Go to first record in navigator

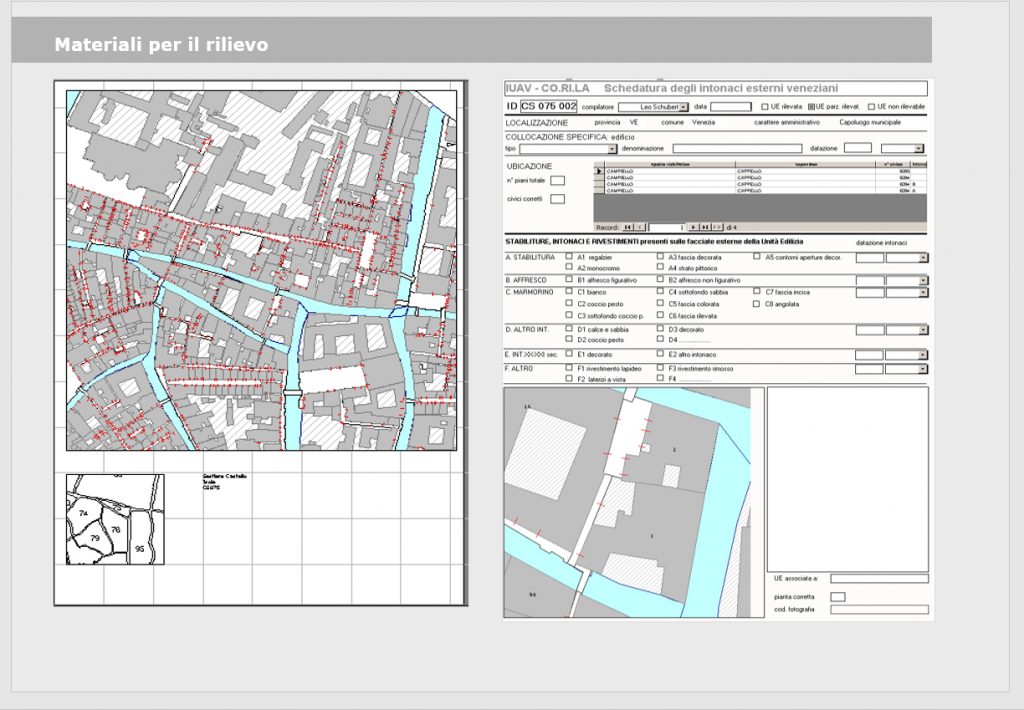tap(628, 227)
